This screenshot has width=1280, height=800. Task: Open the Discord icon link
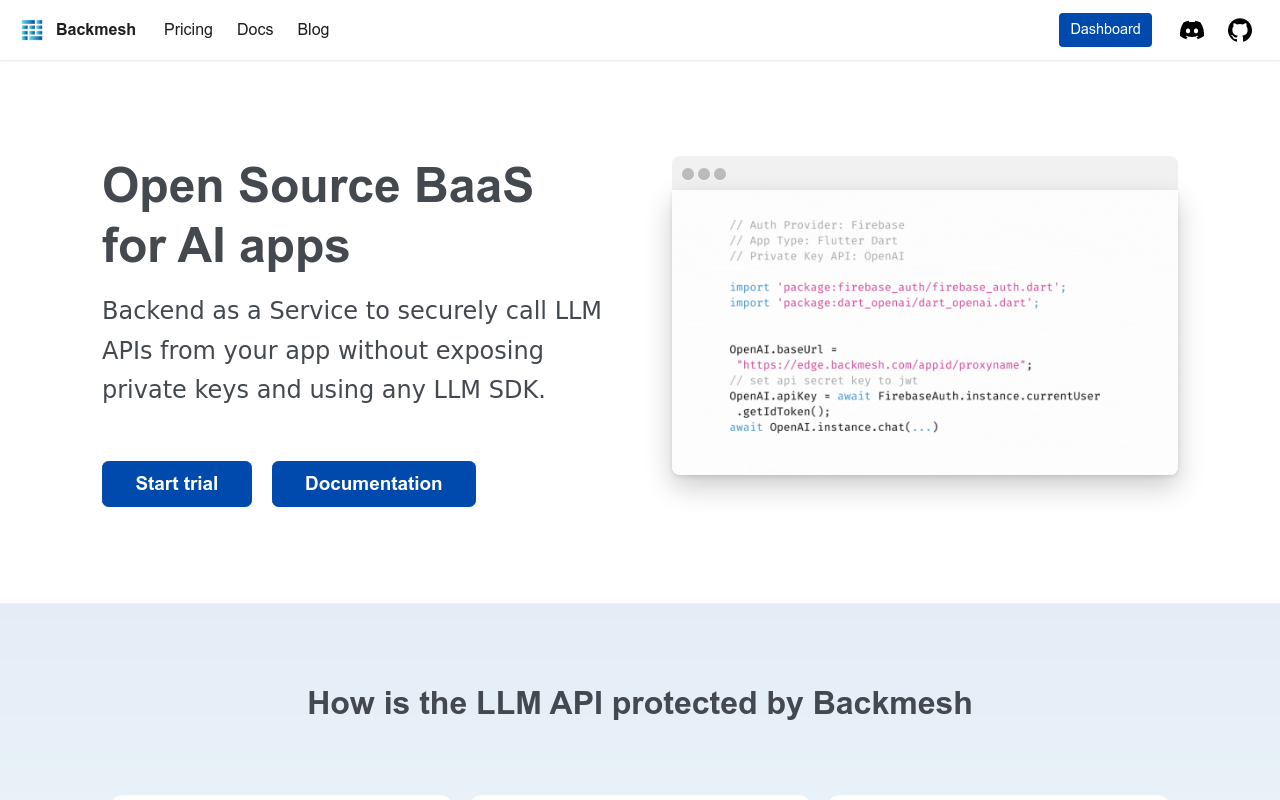[1192, 30]
